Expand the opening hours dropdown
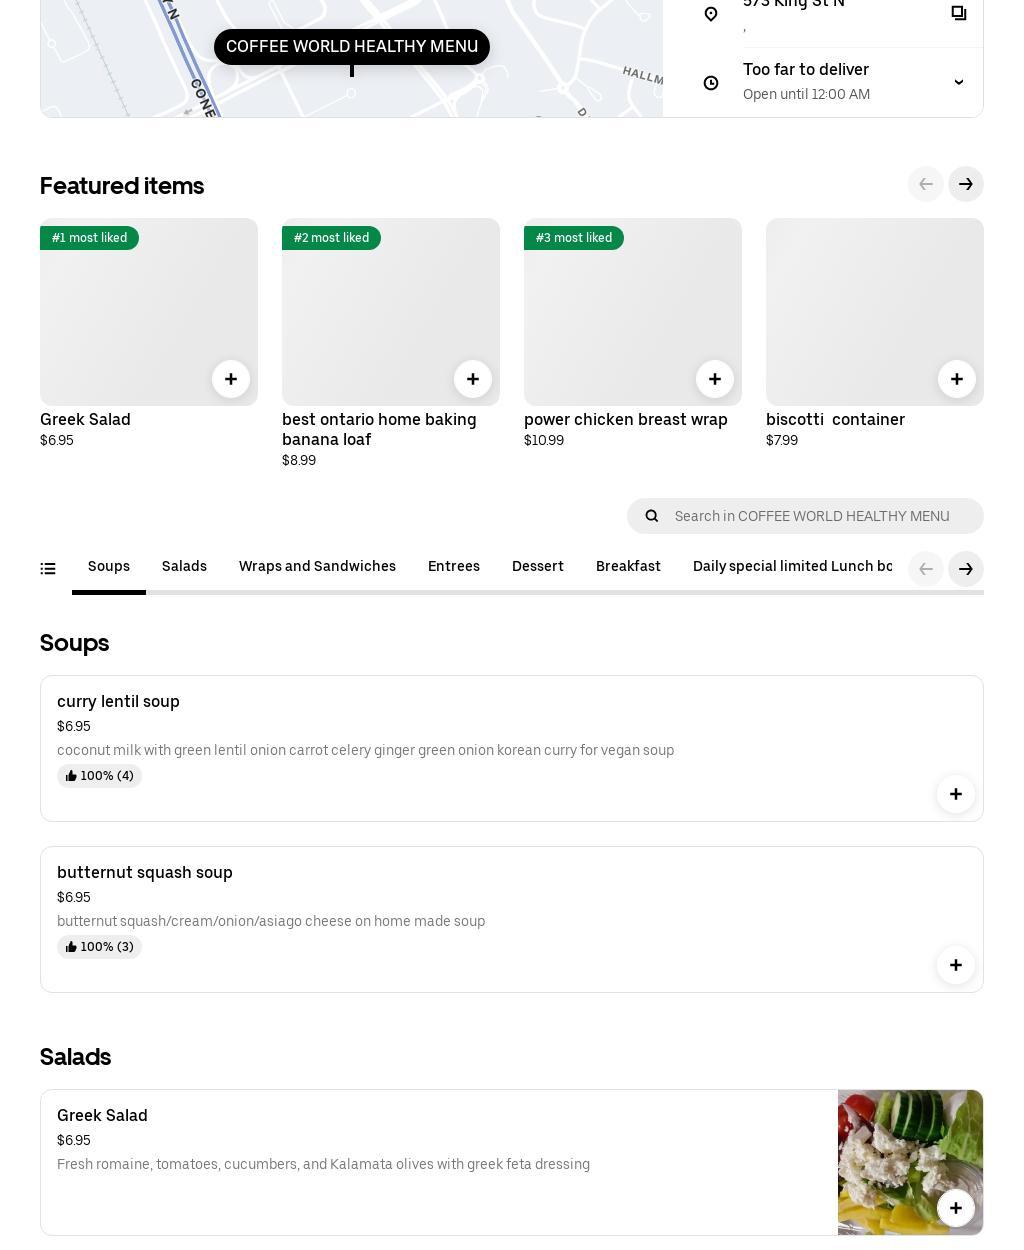The height and width of the screenshot is (1250, 1024). tap(959, 82)
